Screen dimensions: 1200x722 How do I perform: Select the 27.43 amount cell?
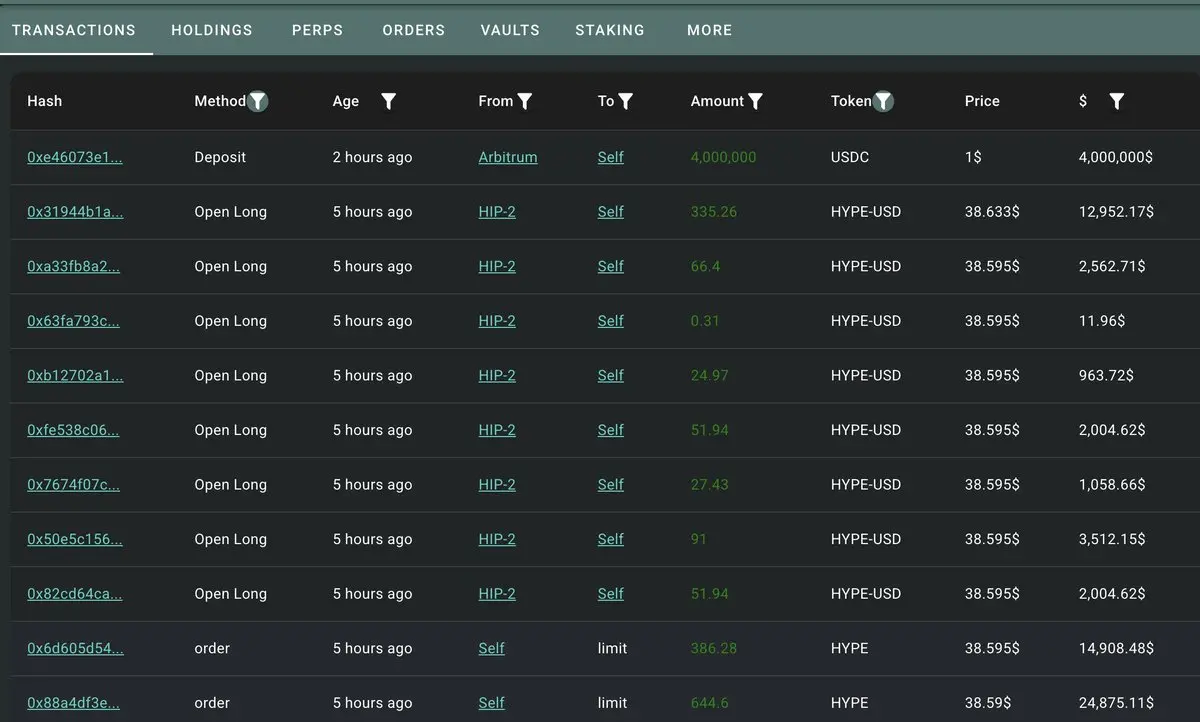pos(710,484)
